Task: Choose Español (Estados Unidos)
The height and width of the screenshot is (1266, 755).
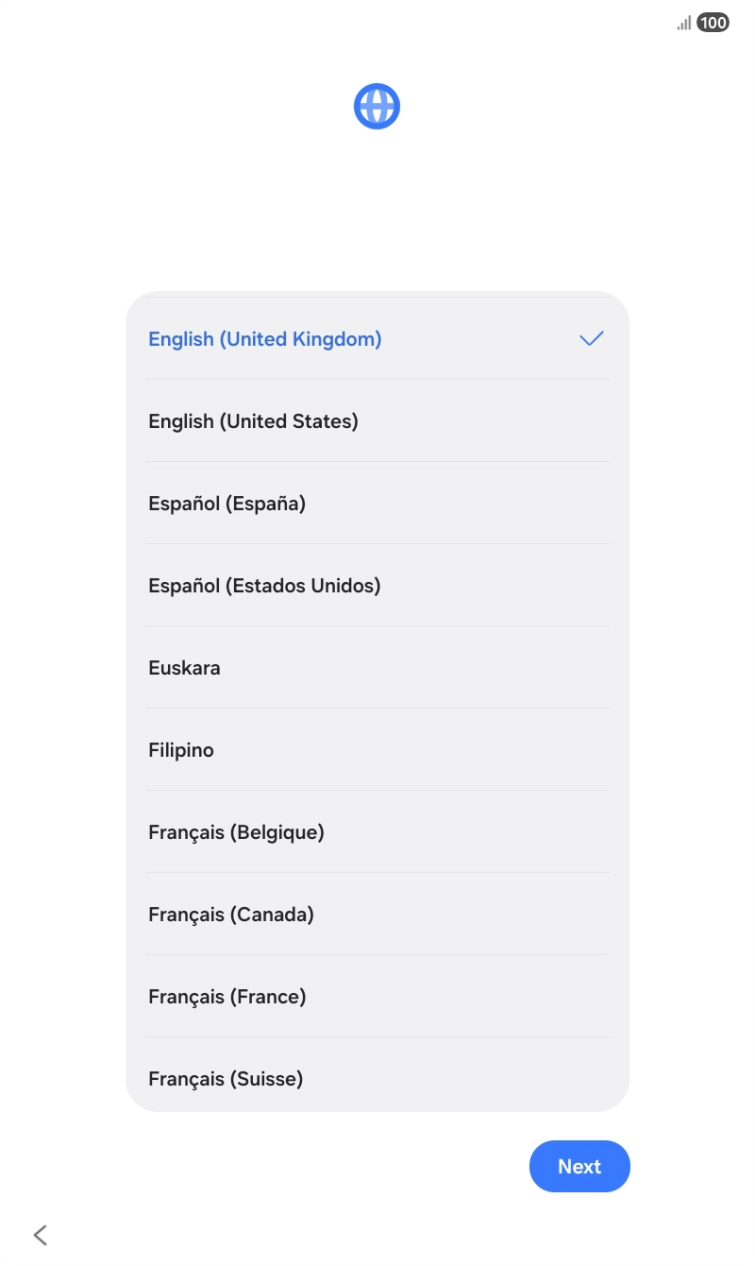Action: [264, 585]
